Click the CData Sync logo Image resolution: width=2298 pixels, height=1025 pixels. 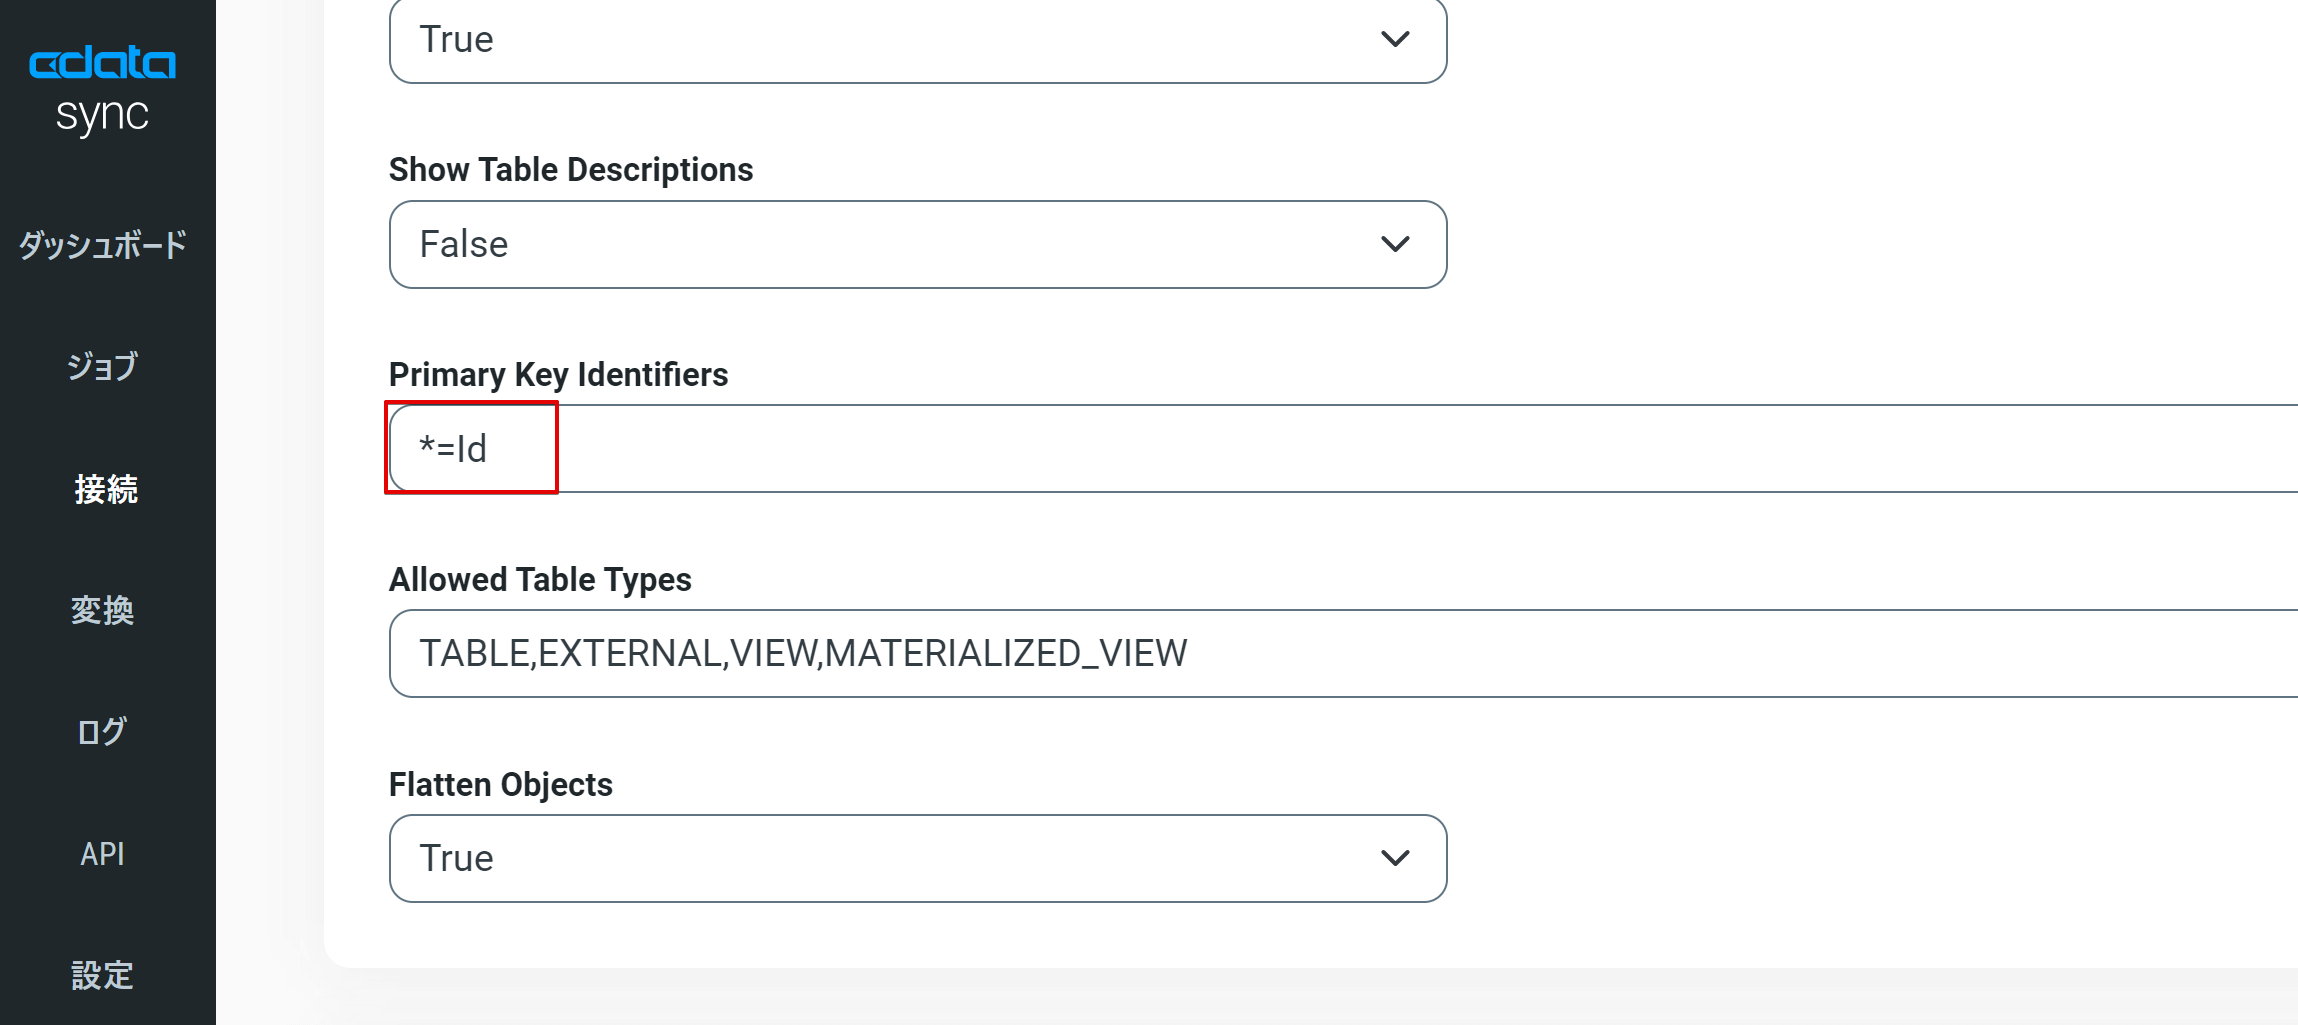[102, 88]
